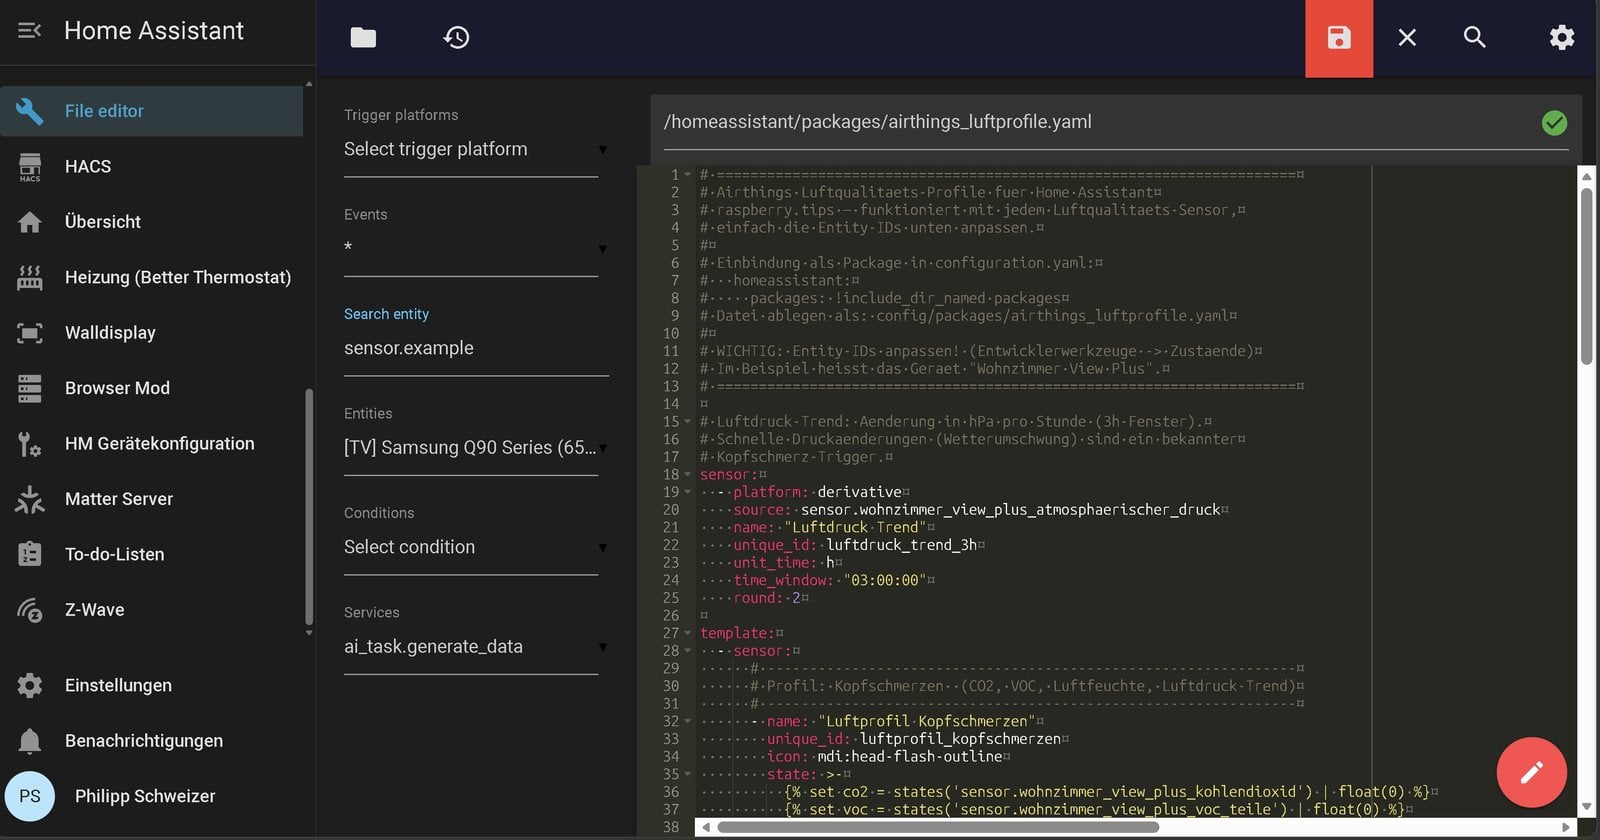Click the editor vertical scrollbar thumb
The height and width of the screenshot is (840, 1600).
[x=1586, y=275]
